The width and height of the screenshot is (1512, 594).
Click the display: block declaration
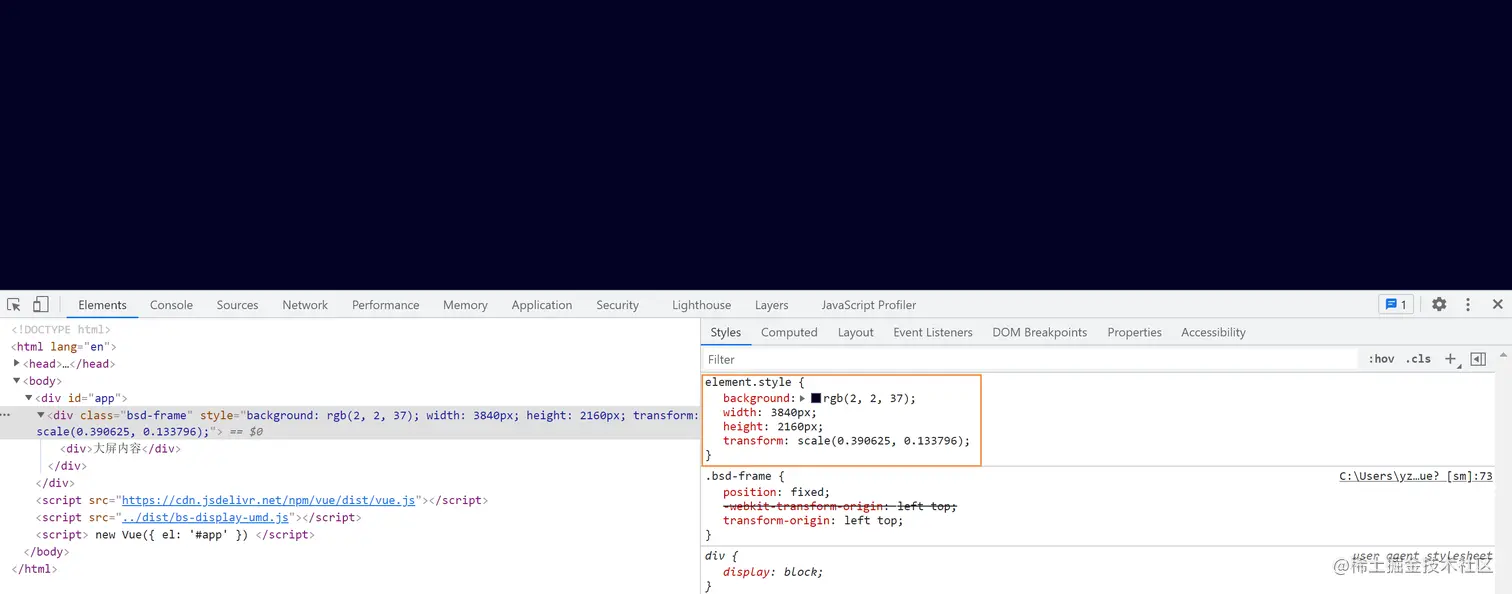773,572
